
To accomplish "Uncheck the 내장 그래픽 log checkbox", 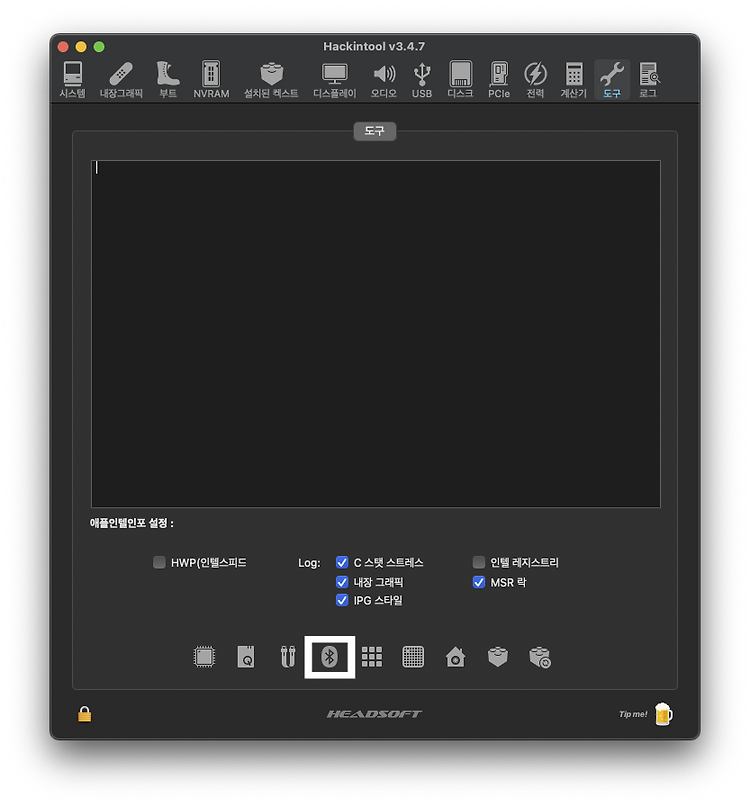I will click(x=342, y=582).
